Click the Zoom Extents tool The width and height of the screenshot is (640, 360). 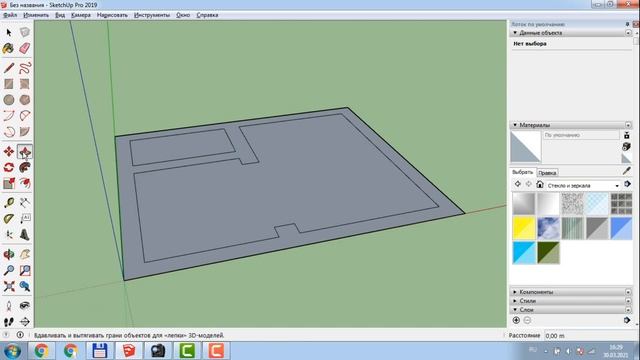(9, 286)
